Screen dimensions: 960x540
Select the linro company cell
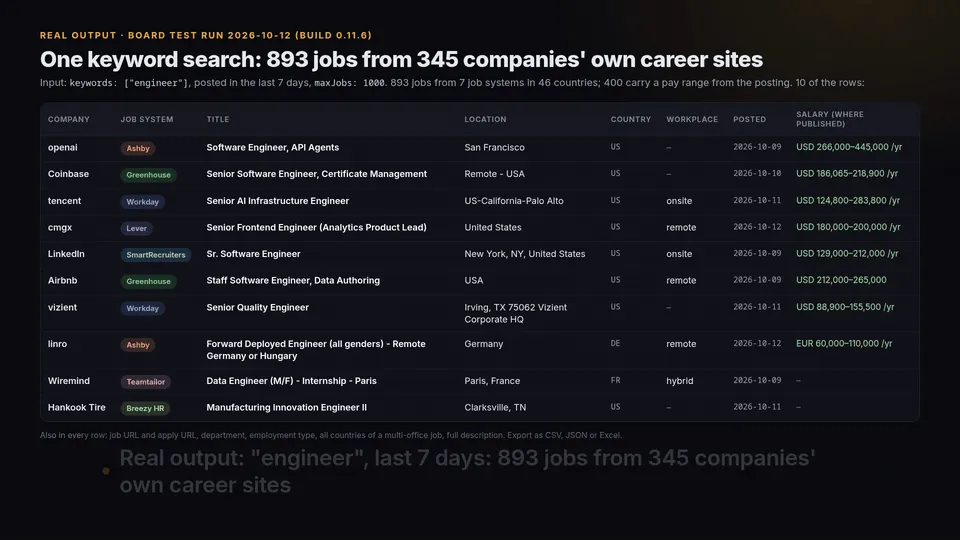click(x=58, y=344)
